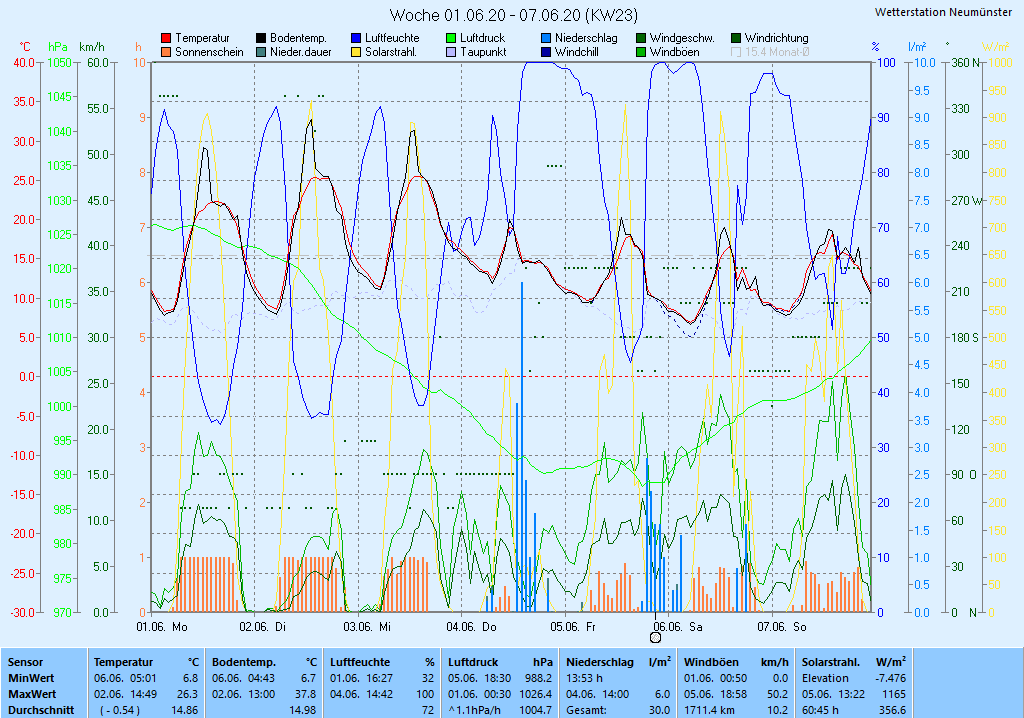This screenshot has height=718, width=1024.
Task: Select the 04.06. Do date label
Action: pyautogui.click(x=472, y=627)
